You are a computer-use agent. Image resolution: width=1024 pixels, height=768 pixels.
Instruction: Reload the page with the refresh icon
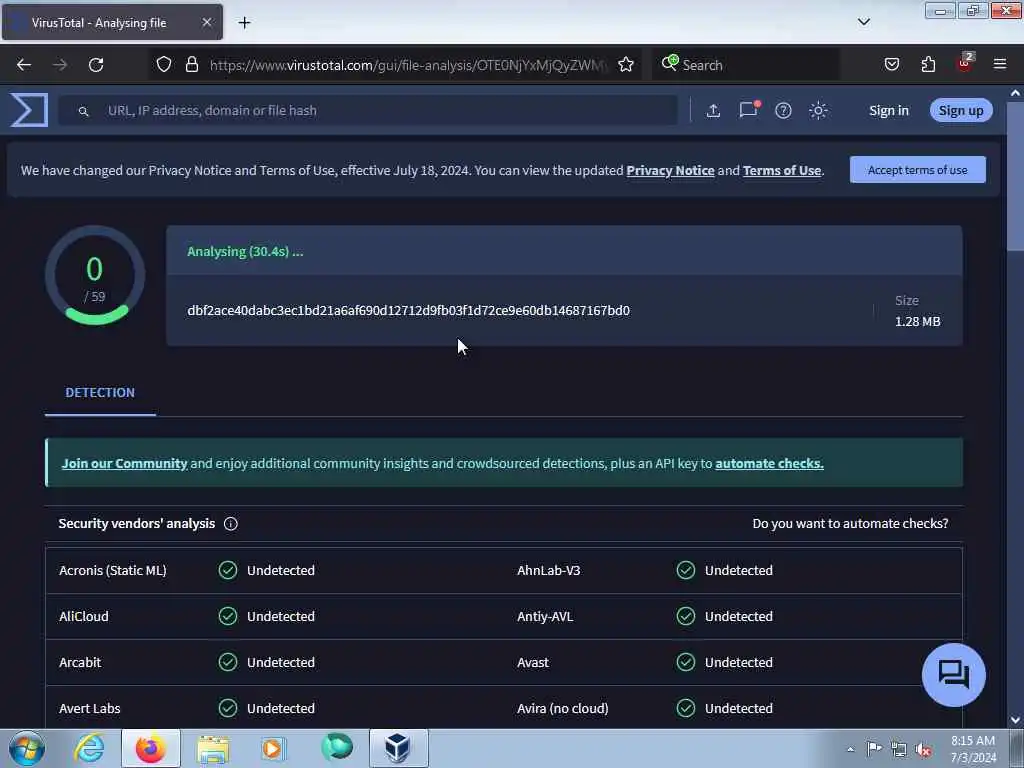(x=96, y=65)
